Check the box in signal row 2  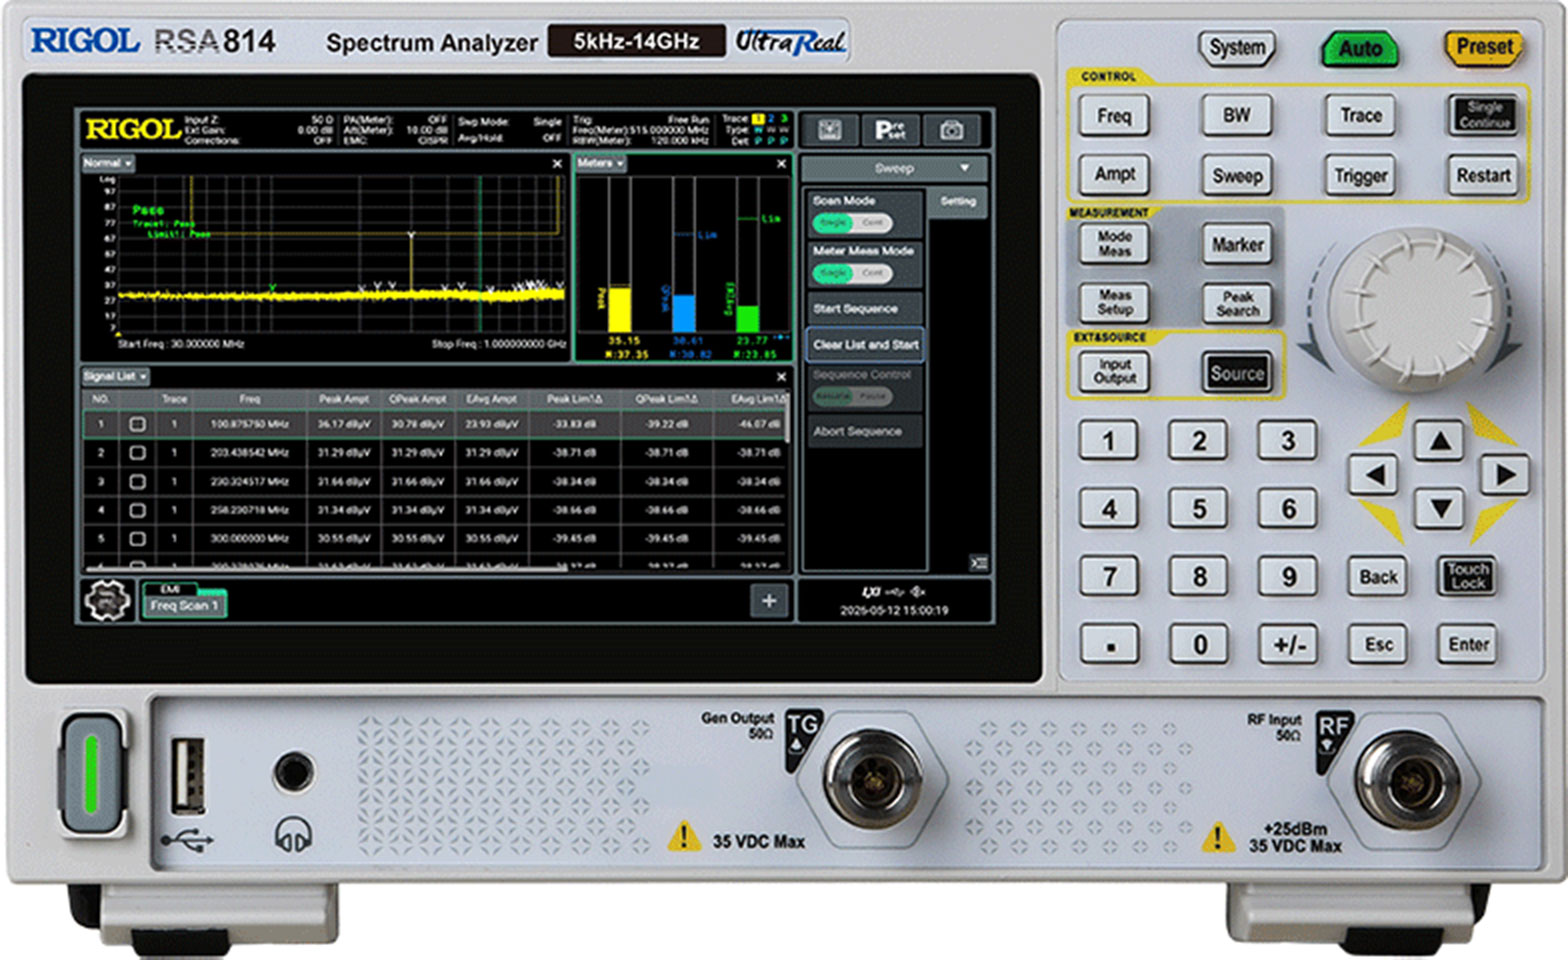pos(137,453)
